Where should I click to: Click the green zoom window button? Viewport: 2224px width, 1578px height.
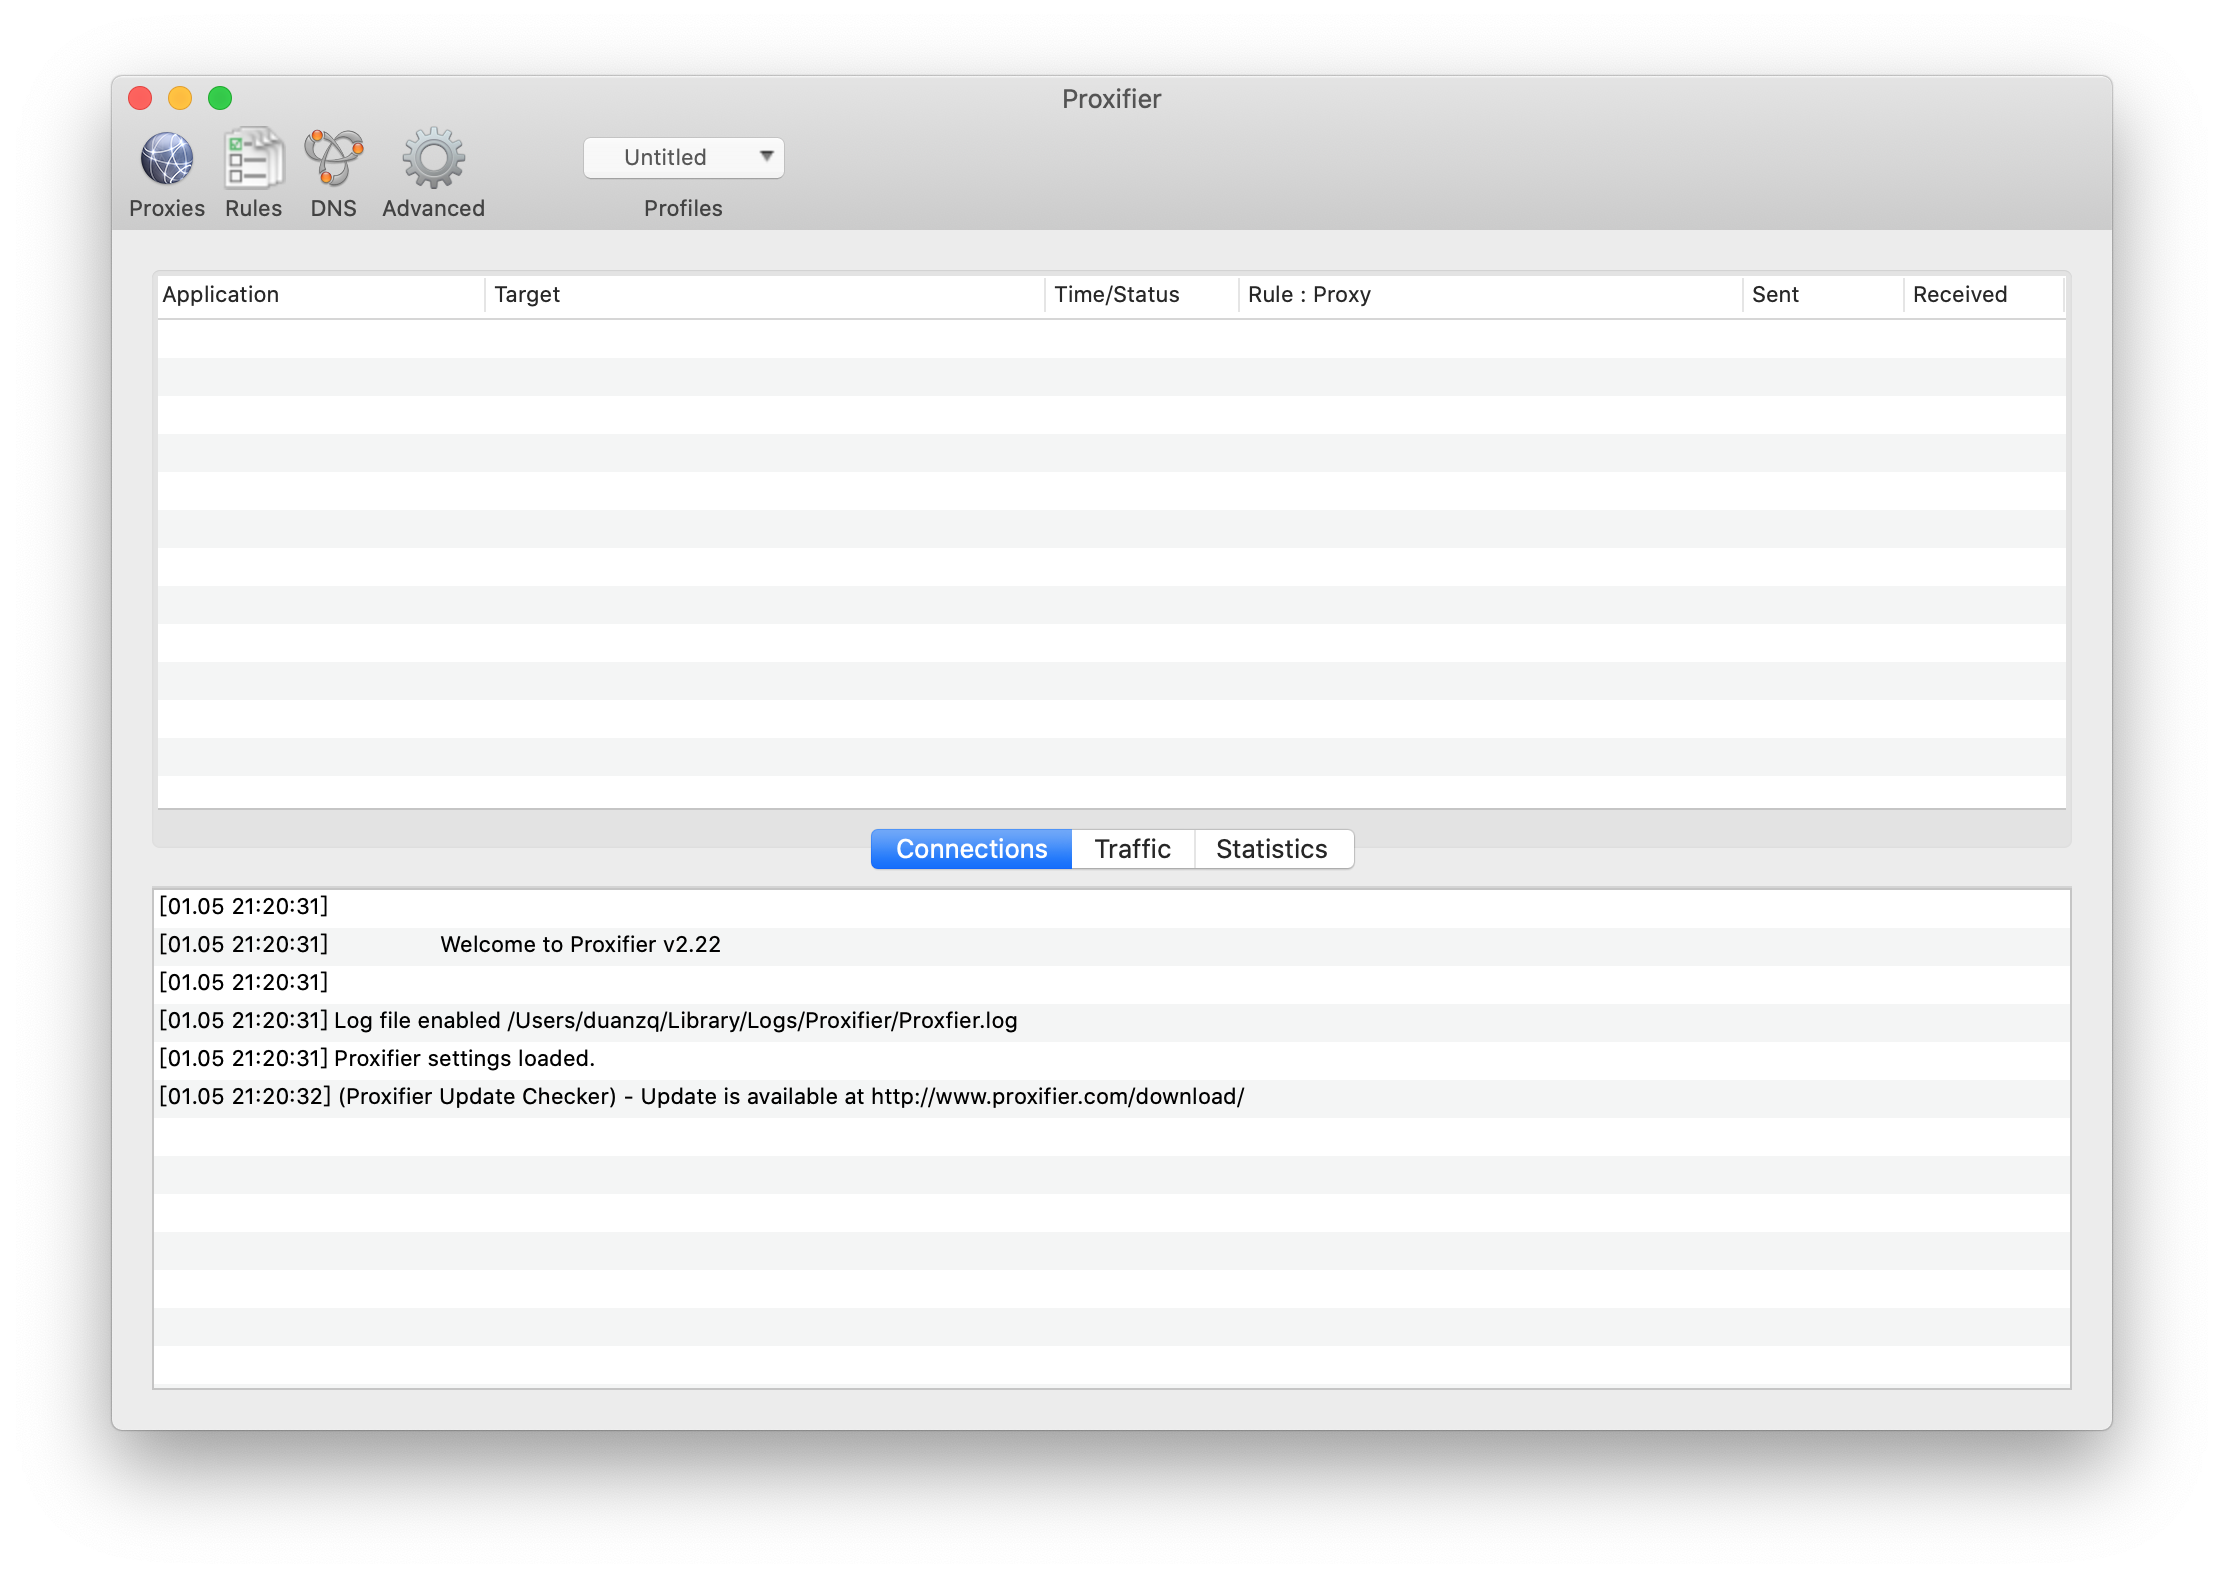tap(220, 98)
